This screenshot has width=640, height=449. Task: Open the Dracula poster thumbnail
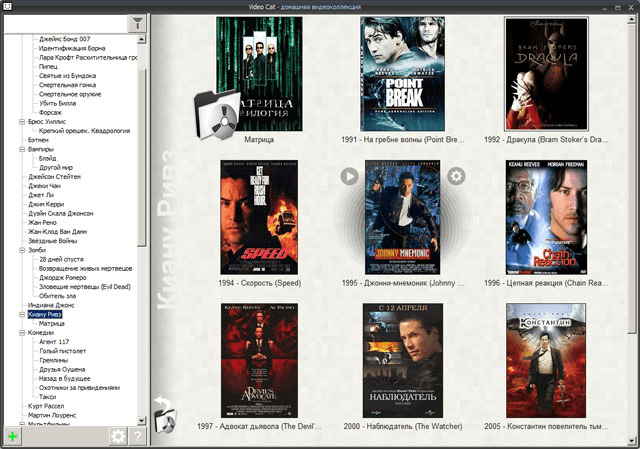click(546, 74)
